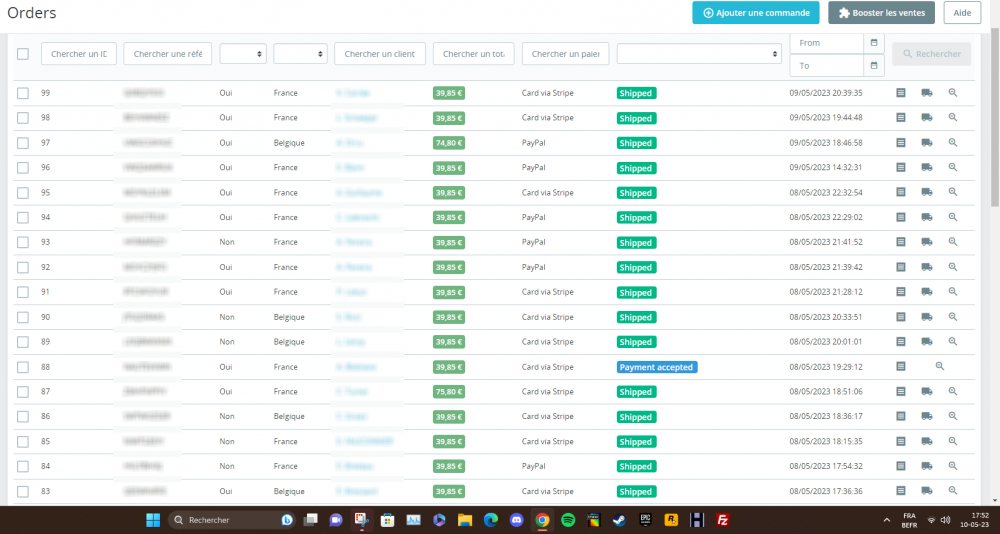Click the delivery truck icon for order 99
The height and width of the screenshot is (534, 1000).
[927, 93]
